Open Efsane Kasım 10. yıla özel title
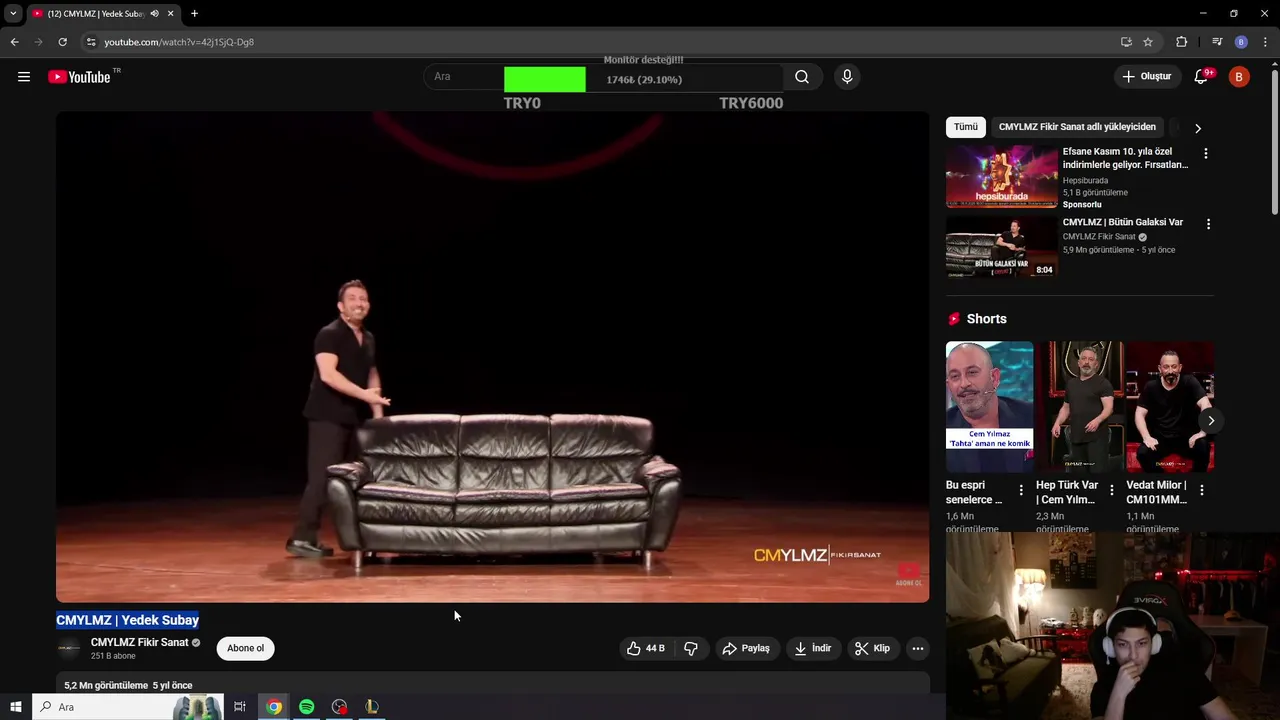 click(1125, 158)
